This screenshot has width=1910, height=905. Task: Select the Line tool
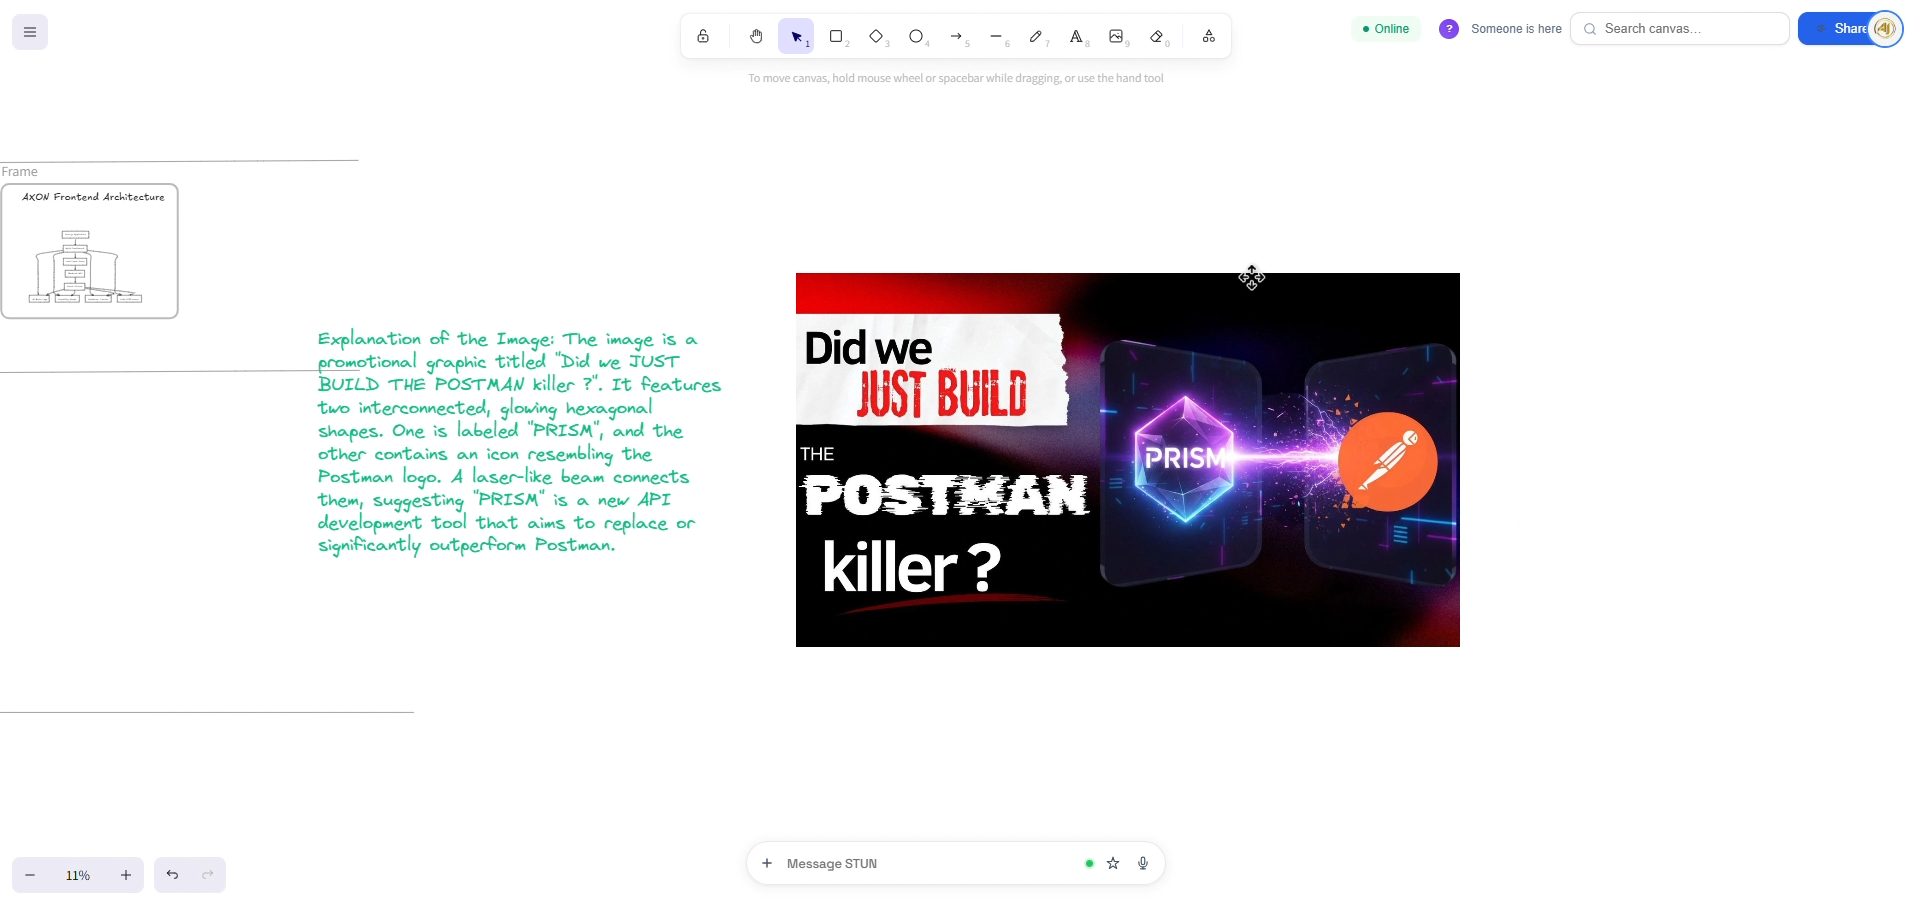pyautogui.click(x=997, y=37)
